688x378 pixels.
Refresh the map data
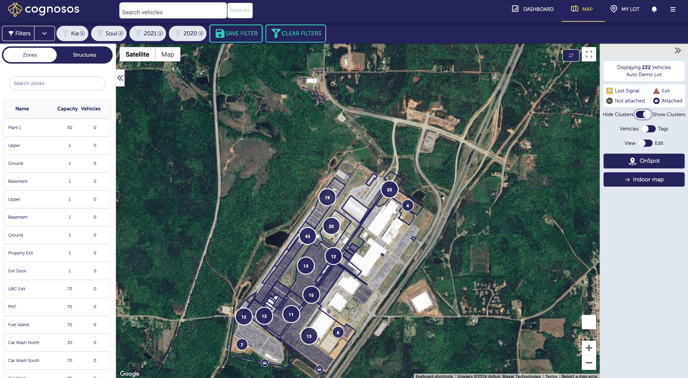[571, 55]
